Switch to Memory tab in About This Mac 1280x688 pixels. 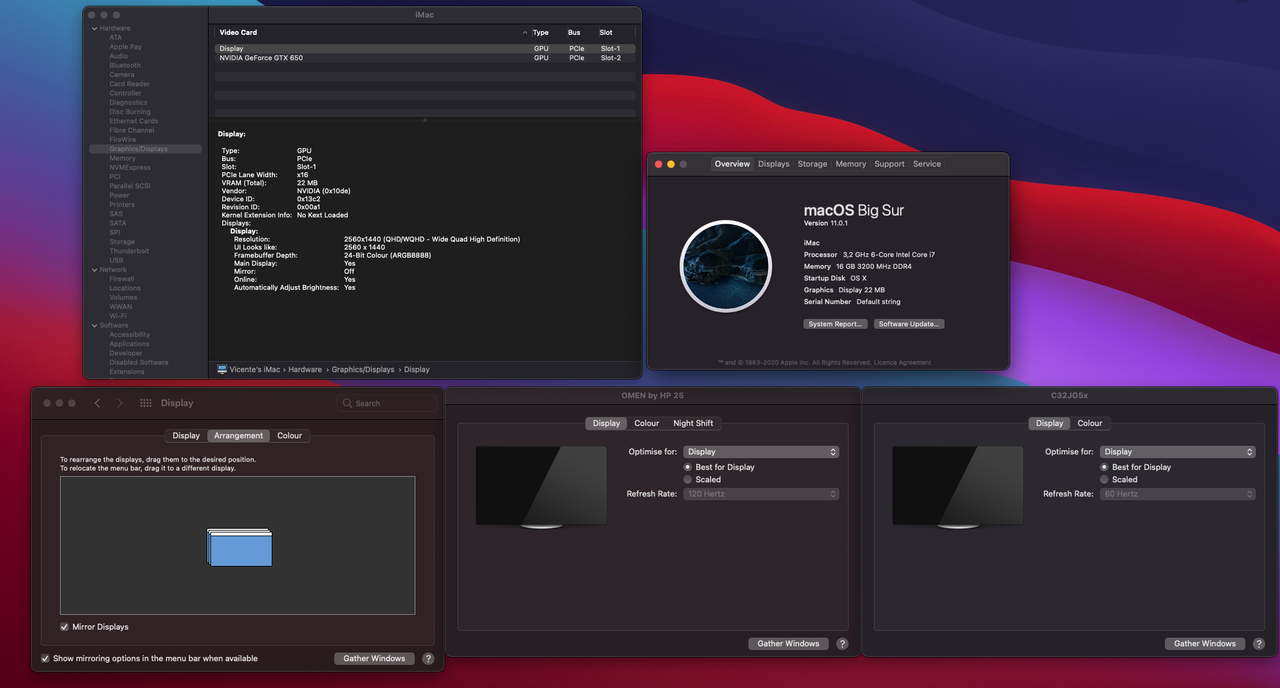[x=851, y=164]
